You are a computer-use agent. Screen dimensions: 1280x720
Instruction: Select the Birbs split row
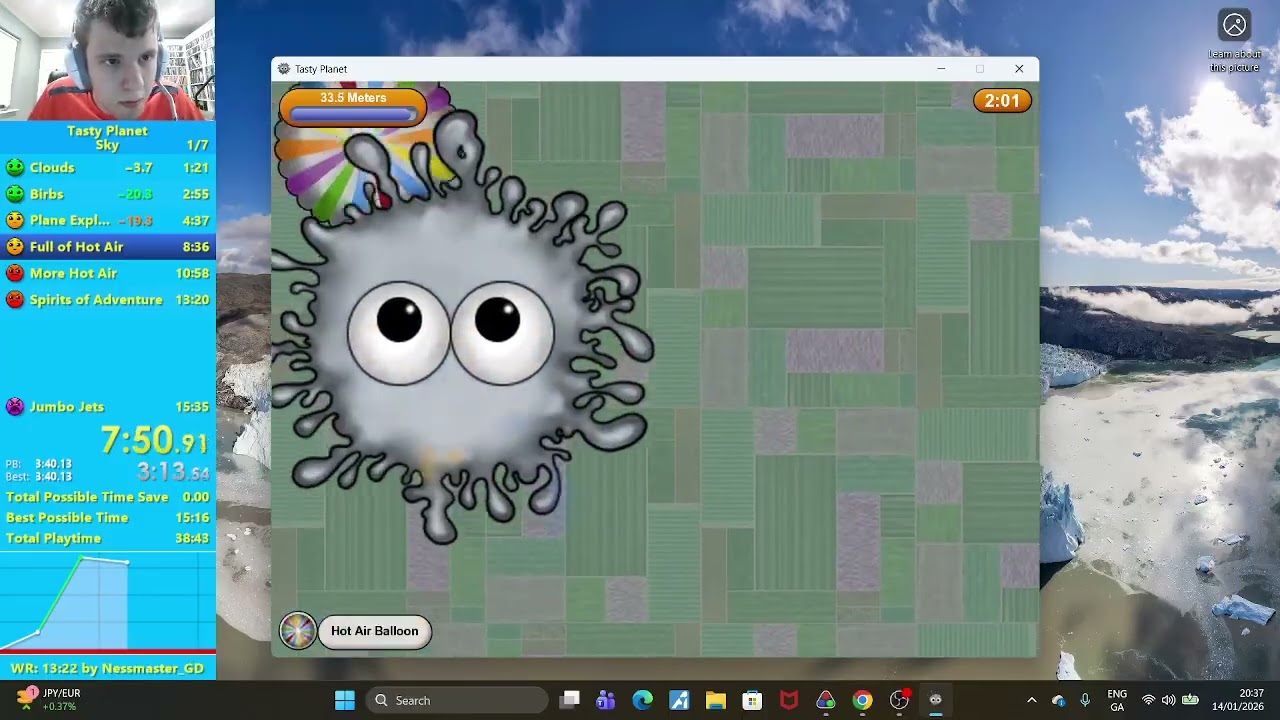pos(107,194)
